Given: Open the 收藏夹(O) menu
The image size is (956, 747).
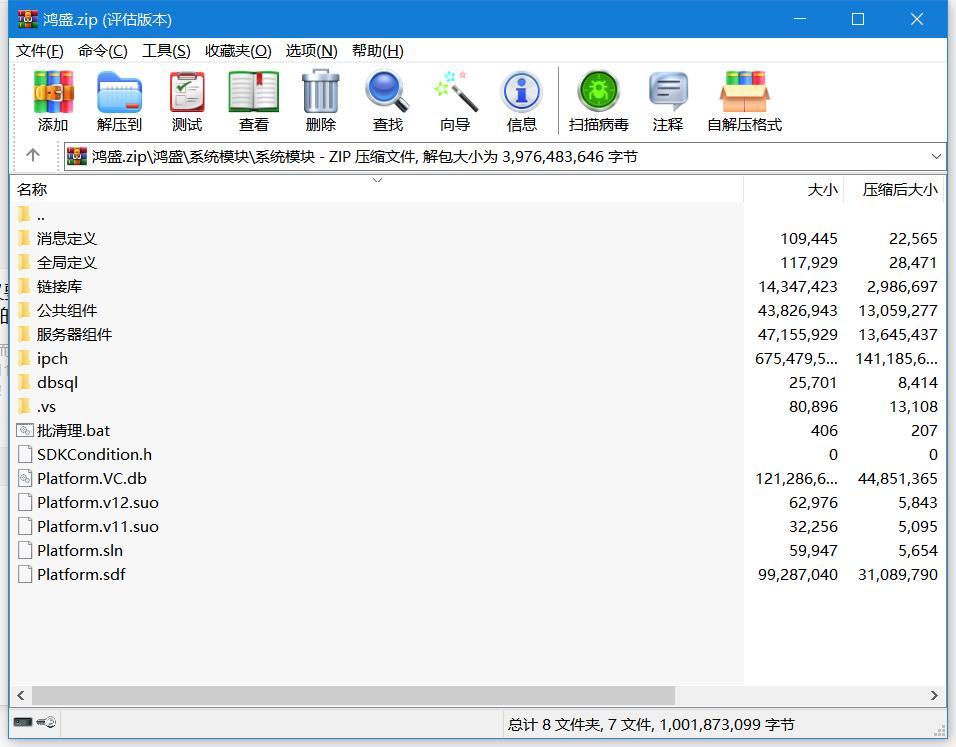Looking at the screenshot, I should (238, 51).
